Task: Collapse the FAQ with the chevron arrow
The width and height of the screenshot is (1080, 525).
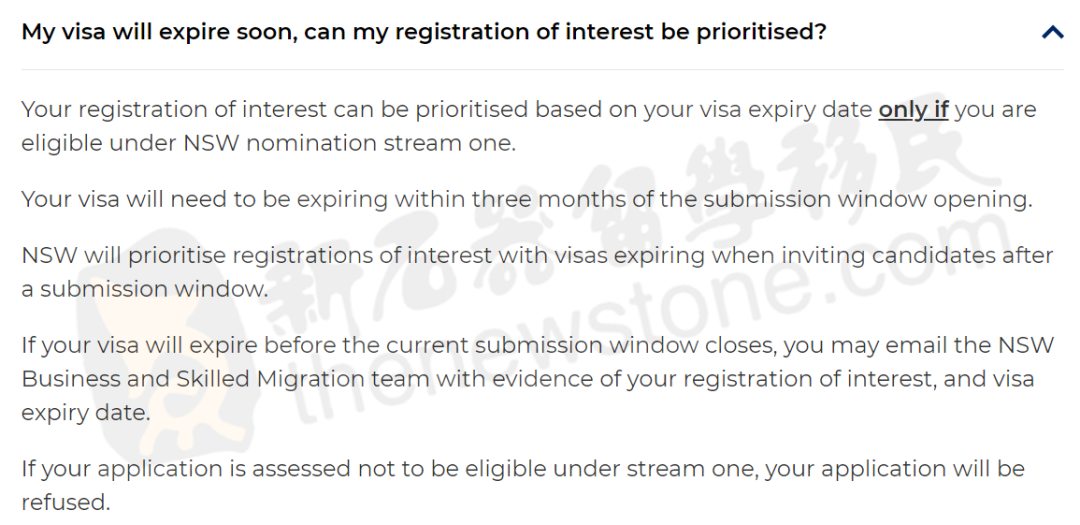Action: tap(1052, 32)
